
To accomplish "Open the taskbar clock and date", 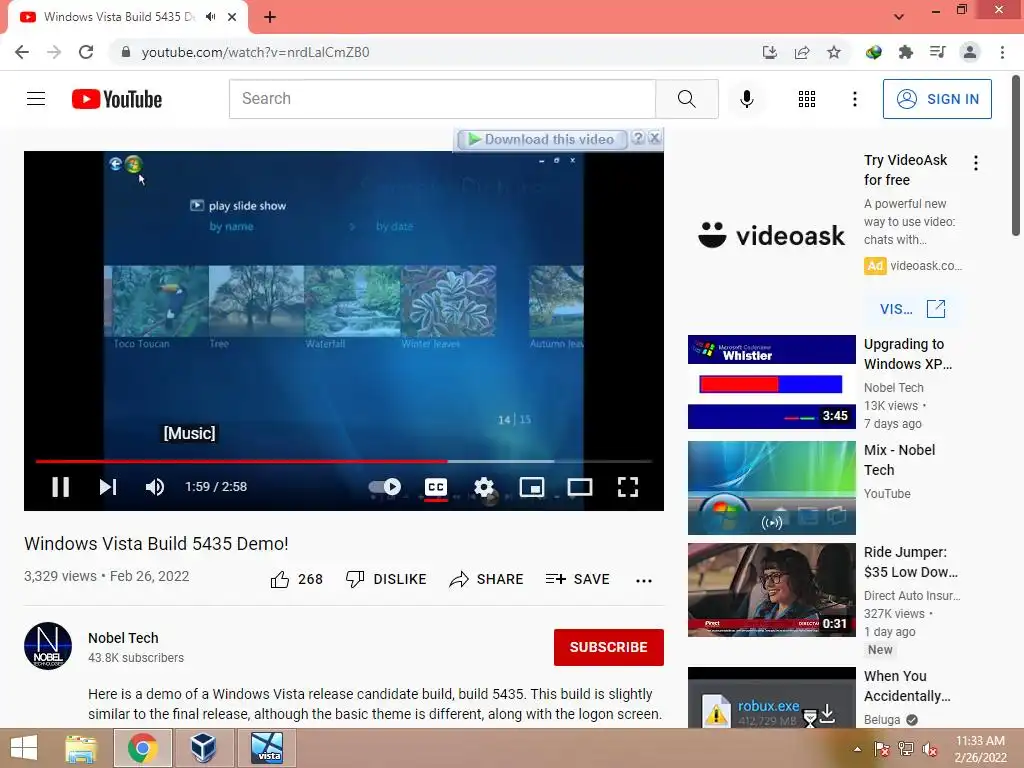I will (x=980, y=749).
